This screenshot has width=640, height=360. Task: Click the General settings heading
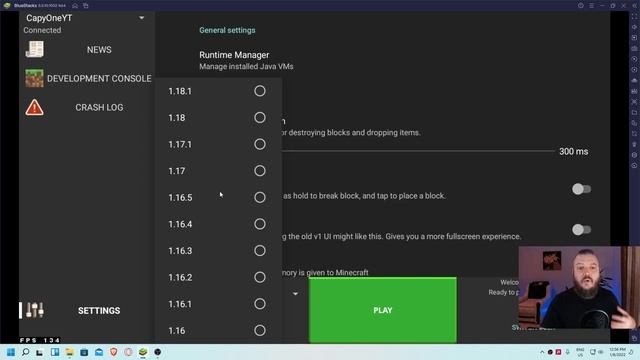[x=227, y=30]
